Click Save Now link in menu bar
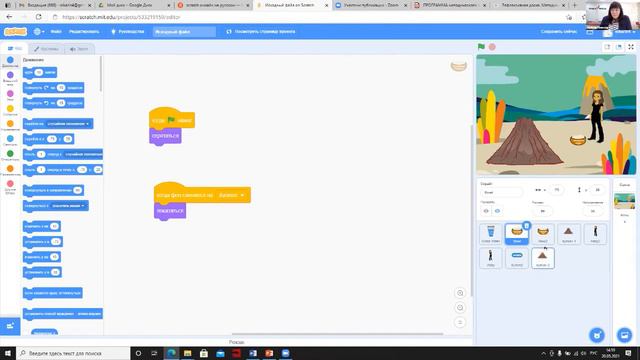This screenshot has width=640, height=360. click(558, 31)
